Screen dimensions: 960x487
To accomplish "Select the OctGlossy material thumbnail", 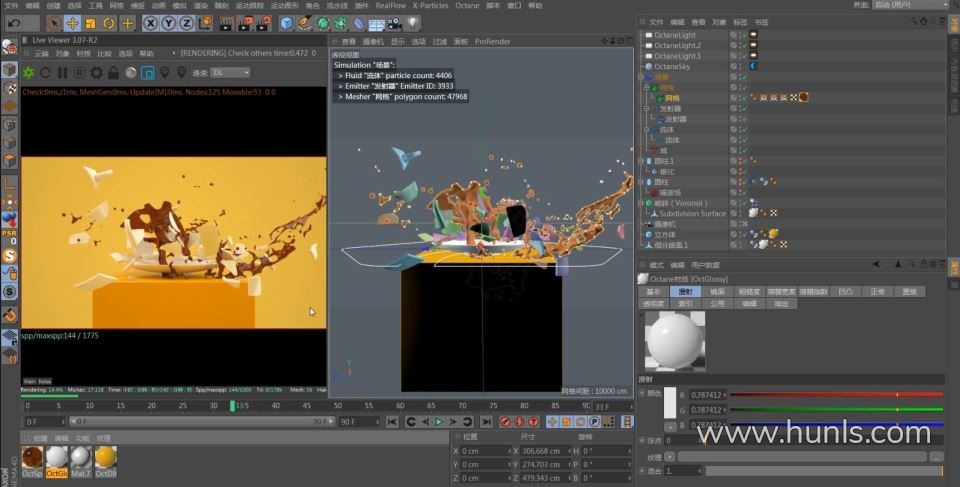I will 57,459.
